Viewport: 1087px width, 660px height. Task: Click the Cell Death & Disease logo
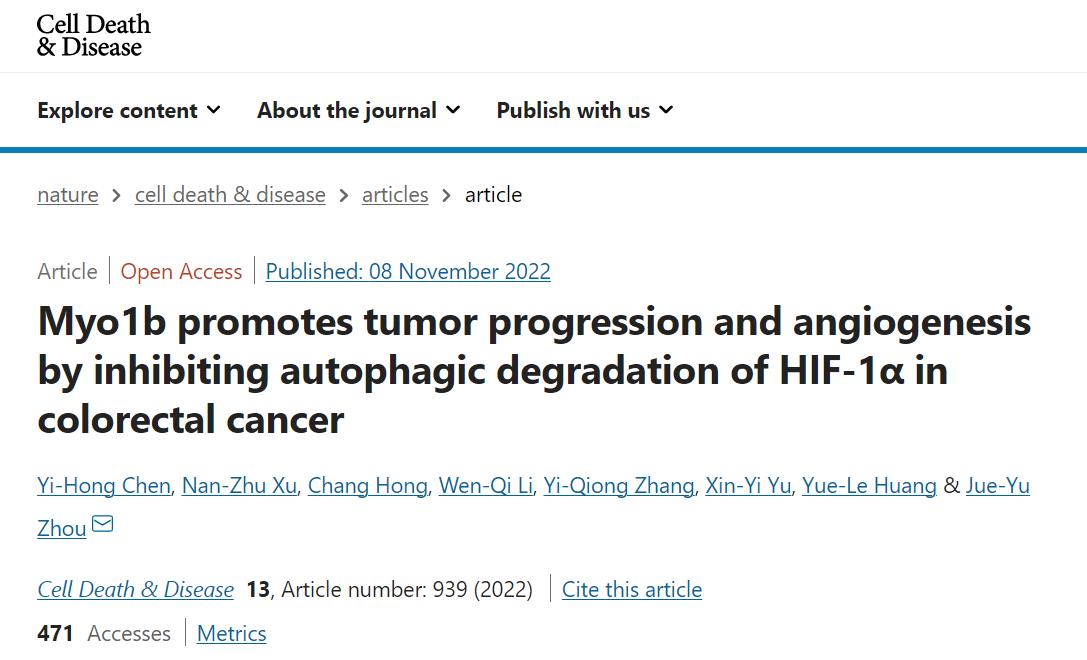point(93,35)
